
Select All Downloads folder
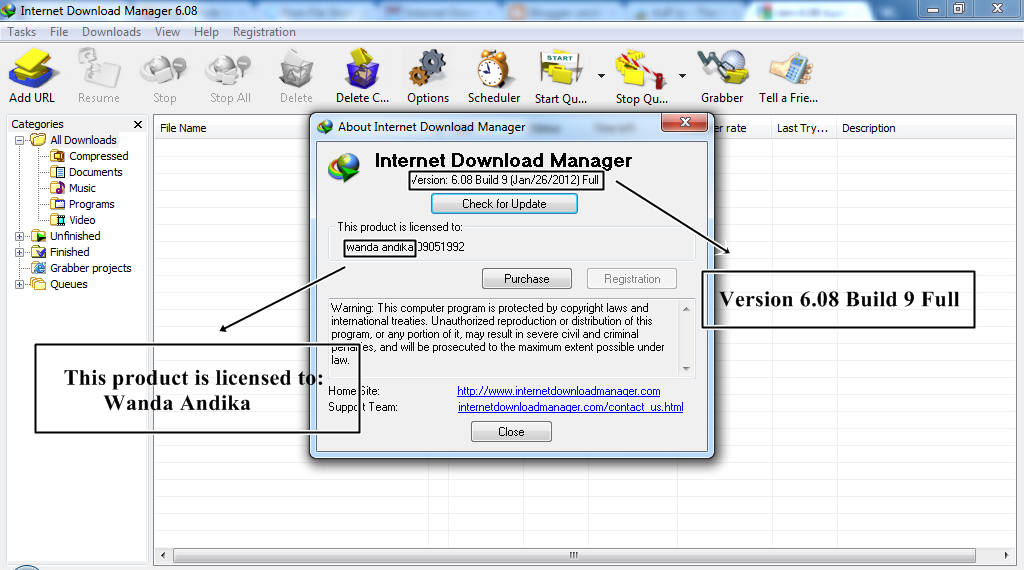(83, 140)
